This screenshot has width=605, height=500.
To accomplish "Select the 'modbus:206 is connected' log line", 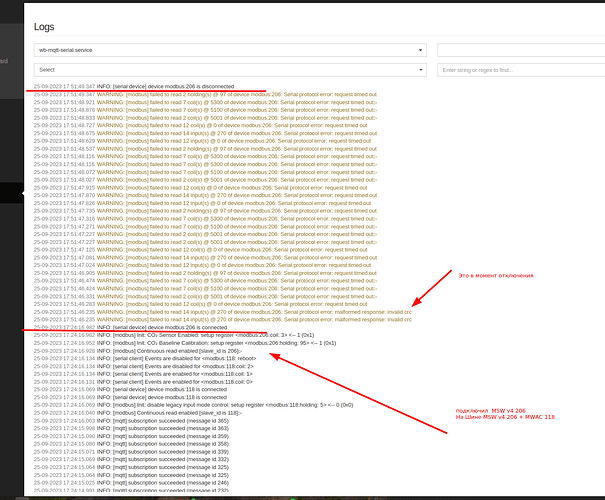I will click(130, 327).
